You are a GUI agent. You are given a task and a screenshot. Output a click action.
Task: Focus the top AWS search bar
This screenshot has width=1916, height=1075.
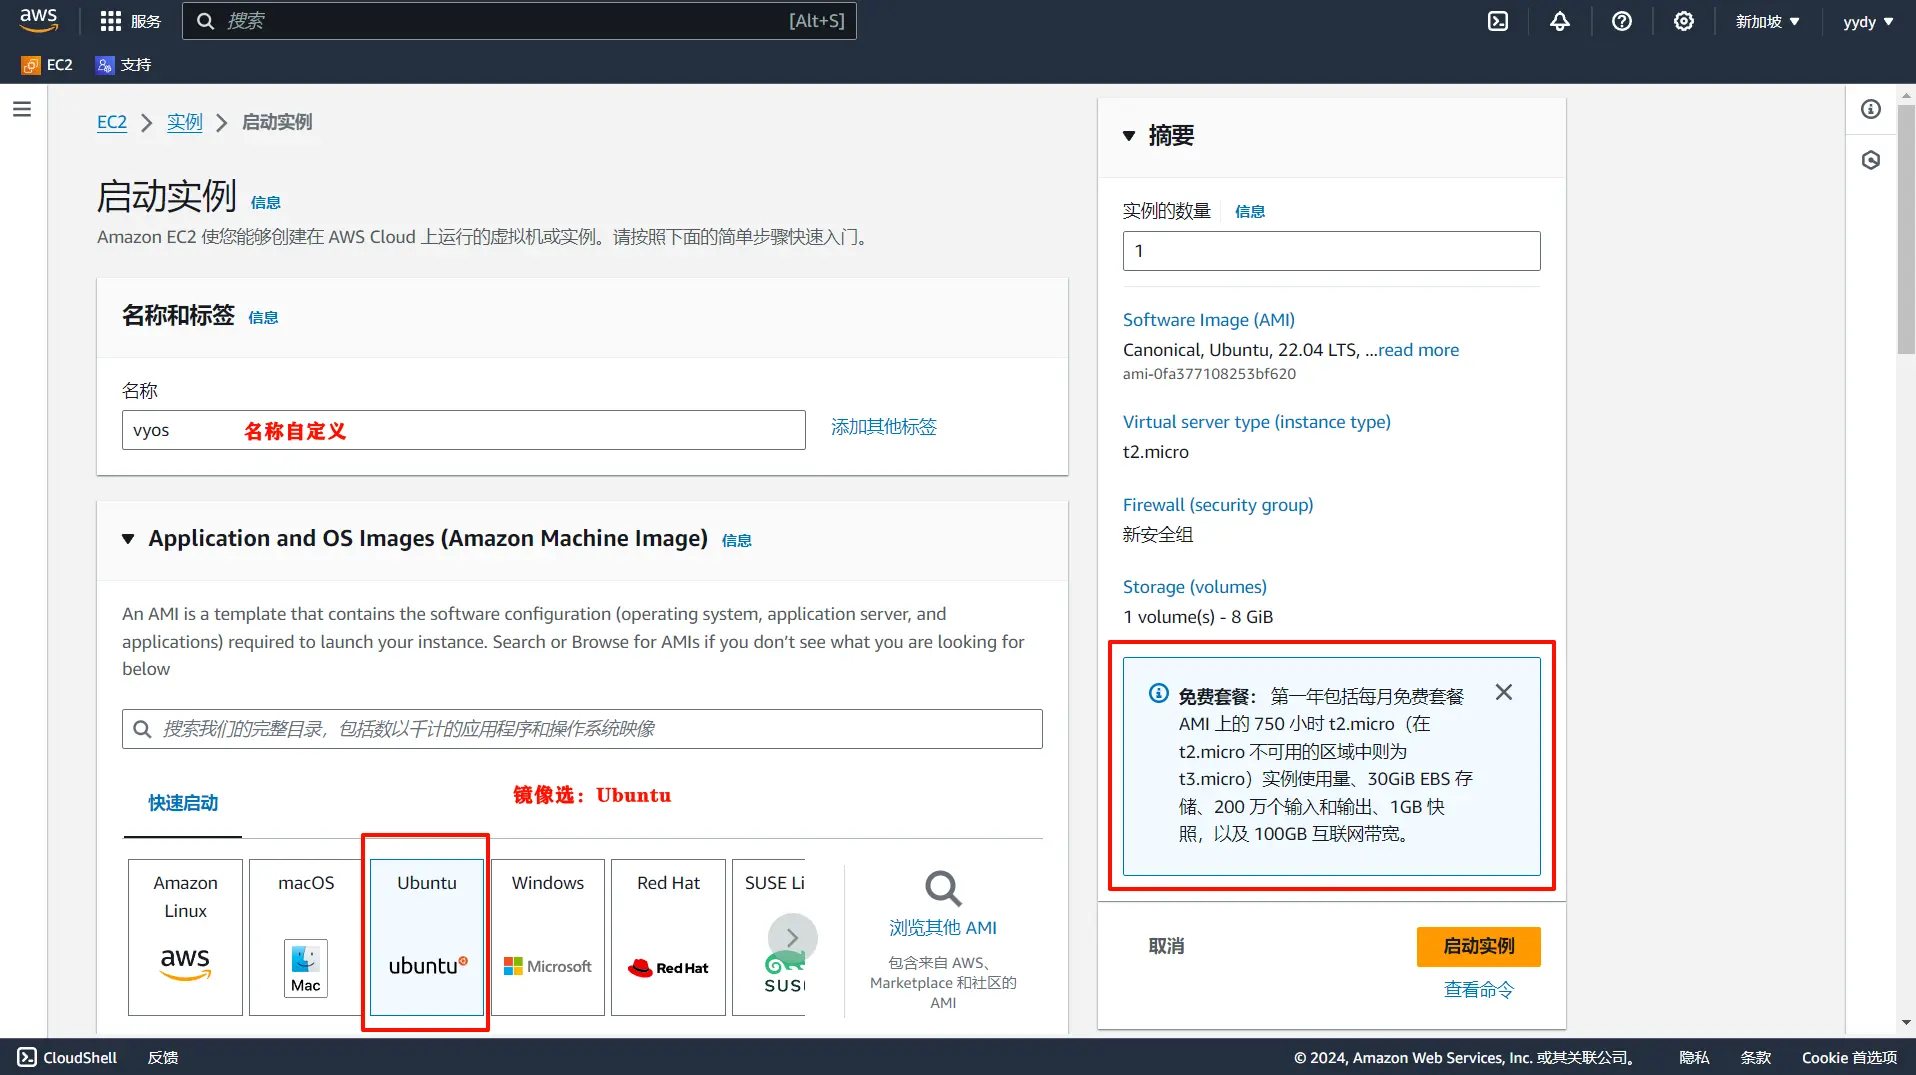point(519,21)
